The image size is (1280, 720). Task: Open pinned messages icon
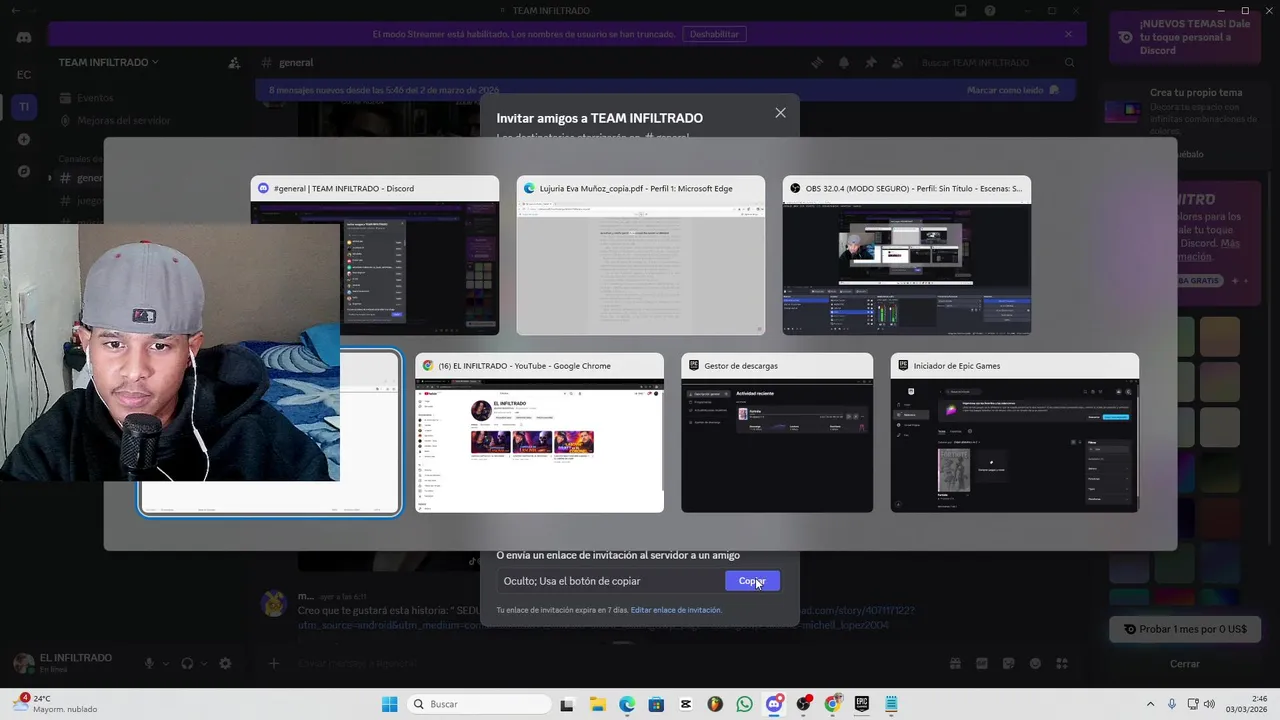pyautogui.click(x=871, y=62)
